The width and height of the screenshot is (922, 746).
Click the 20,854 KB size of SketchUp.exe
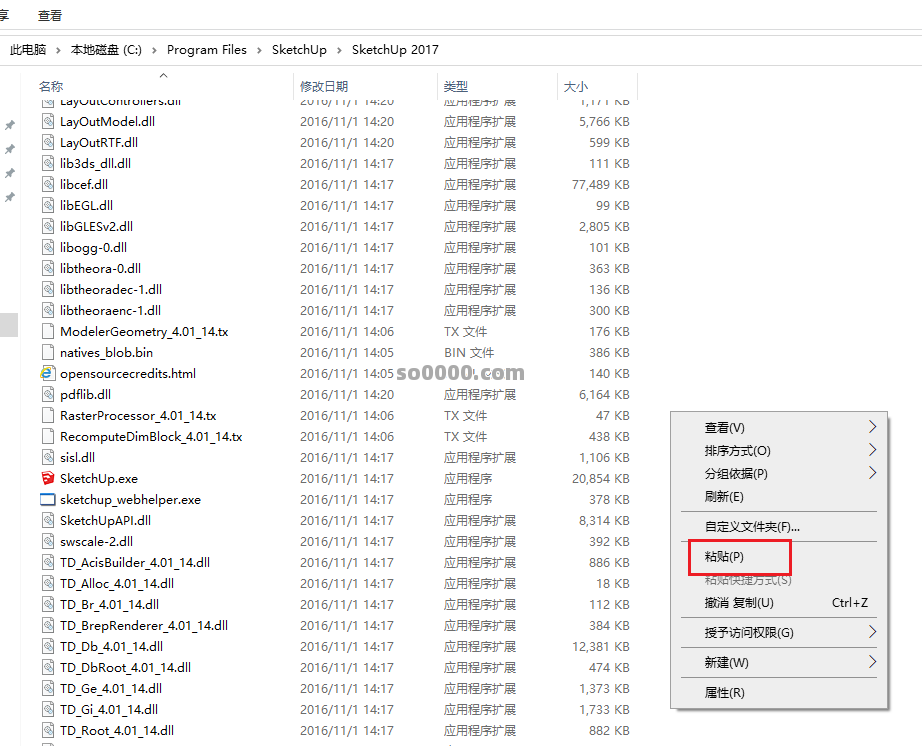(x=600, y=479)
